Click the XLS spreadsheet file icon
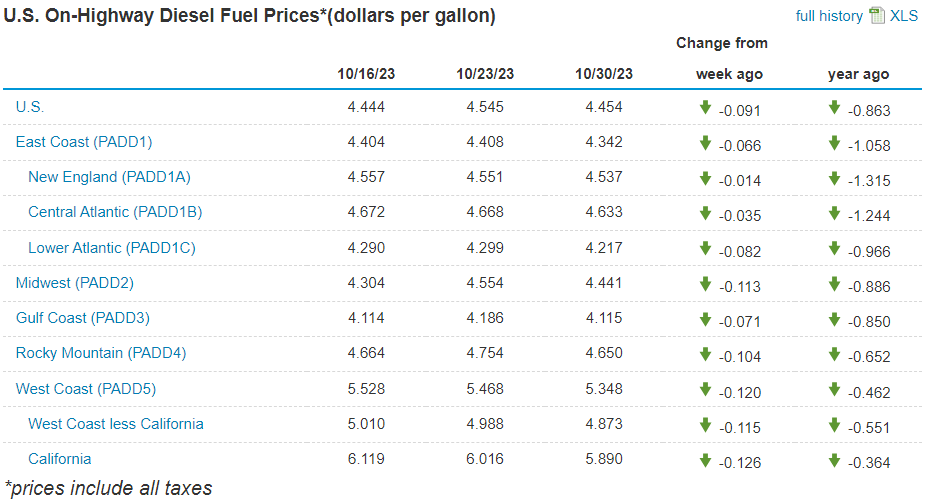 [x=877, y=15]
